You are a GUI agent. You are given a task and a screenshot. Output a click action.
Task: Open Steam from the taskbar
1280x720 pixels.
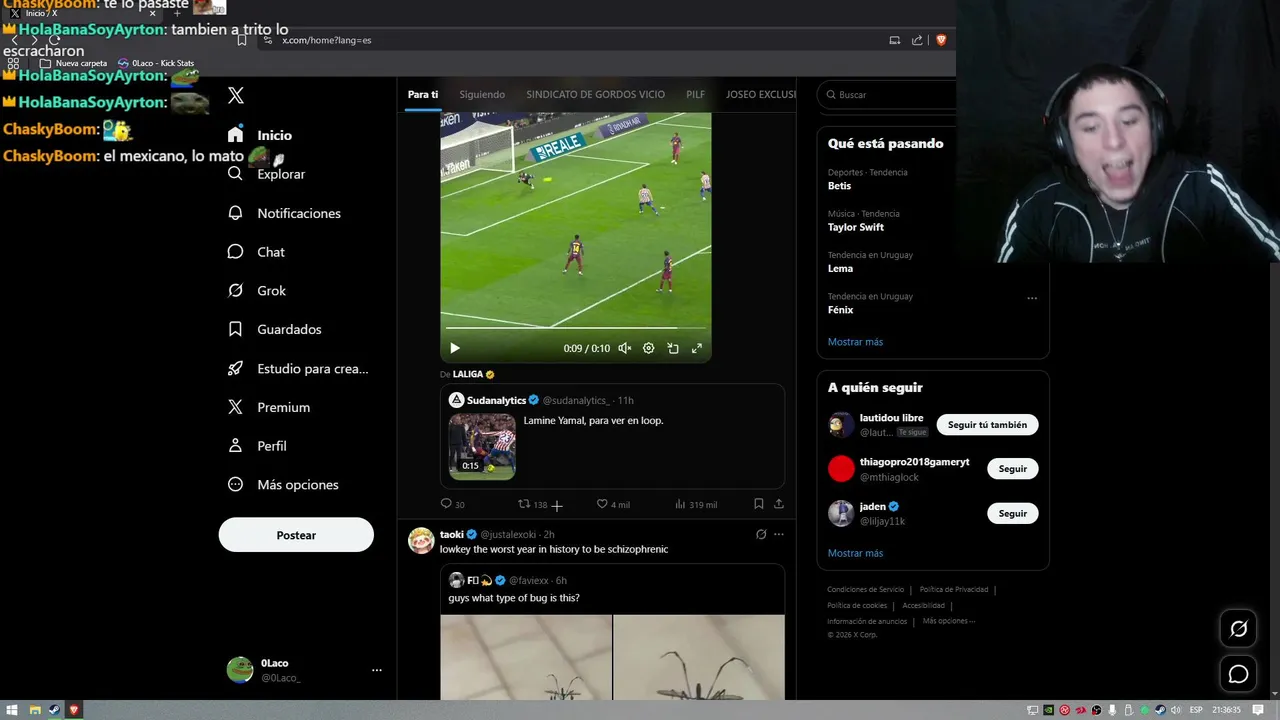pyautogui.click(x=54, y=710)
